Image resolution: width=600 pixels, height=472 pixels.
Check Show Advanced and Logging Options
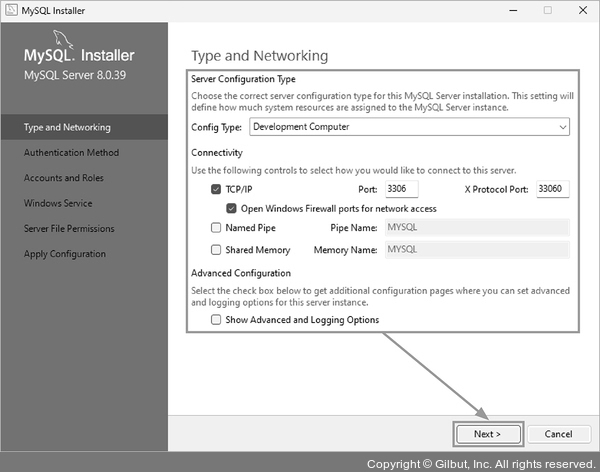[216, 320]
